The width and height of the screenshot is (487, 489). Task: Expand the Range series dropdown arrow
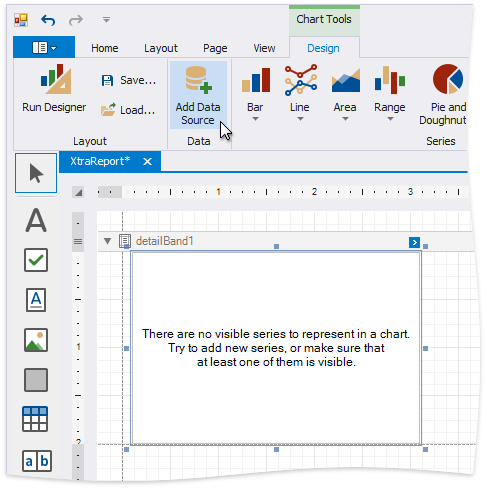tap(390, 119)
